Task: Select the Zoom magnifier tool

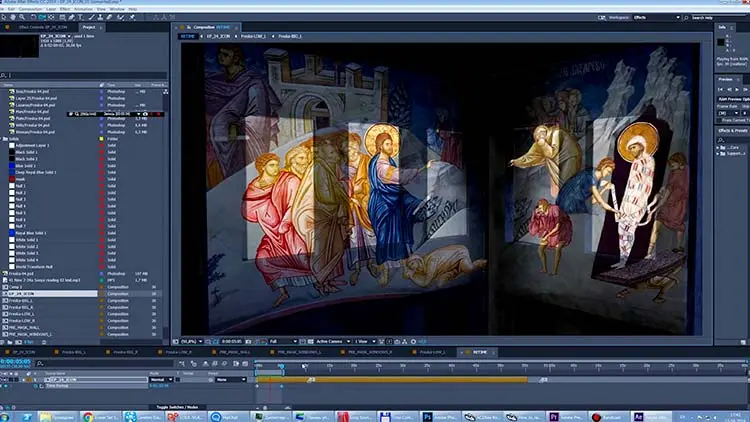Action: pos(22,17)
